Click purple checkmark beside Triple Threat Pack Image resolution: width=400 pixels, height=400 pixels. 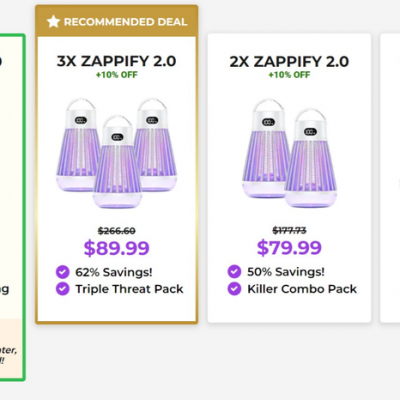[x=63, y=289]
